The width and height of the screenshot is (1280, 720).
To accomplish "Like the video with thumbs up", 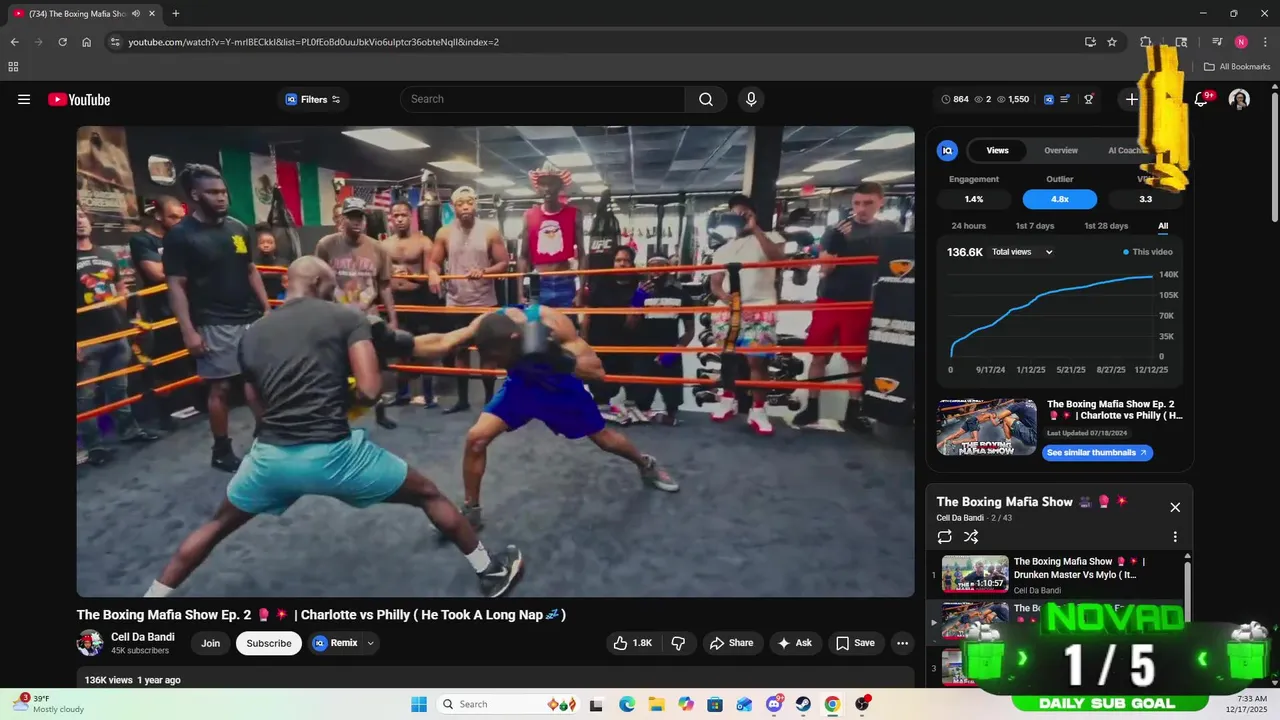I will coord(633,643).
